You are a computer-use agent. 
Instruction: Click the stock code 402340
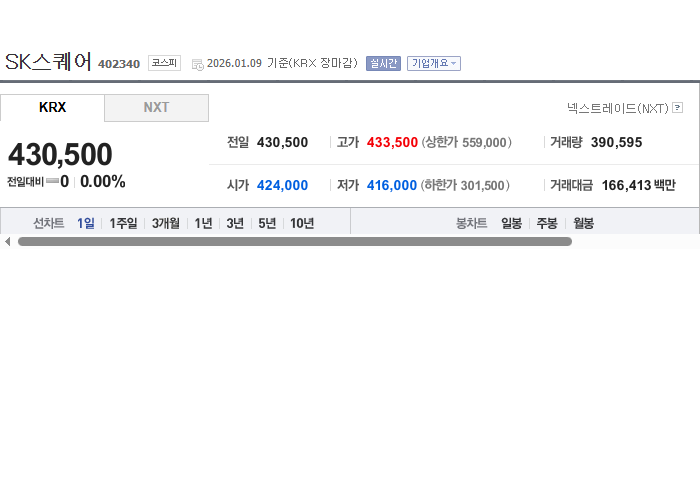click(119, 64)
